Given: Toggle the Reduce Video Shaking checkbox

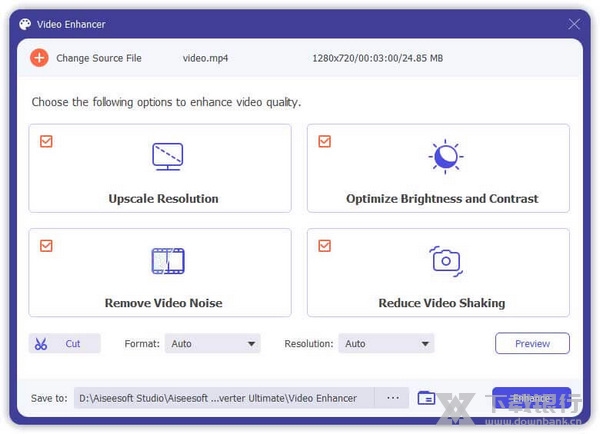Looking at the screenshot, I should [324, 245].
